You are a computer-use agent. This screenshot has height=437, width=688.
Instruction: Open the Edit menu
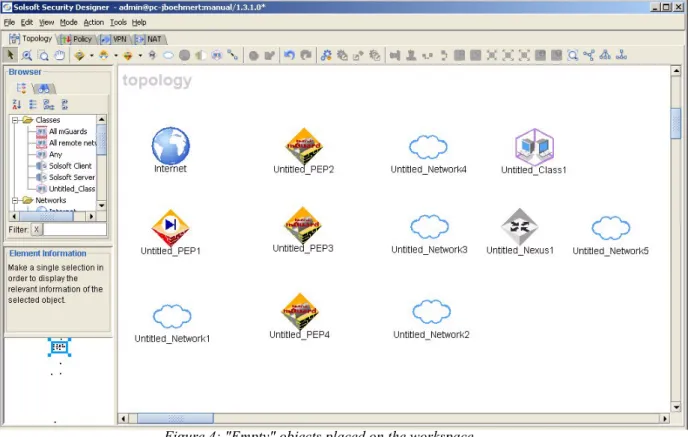[27, 22]
